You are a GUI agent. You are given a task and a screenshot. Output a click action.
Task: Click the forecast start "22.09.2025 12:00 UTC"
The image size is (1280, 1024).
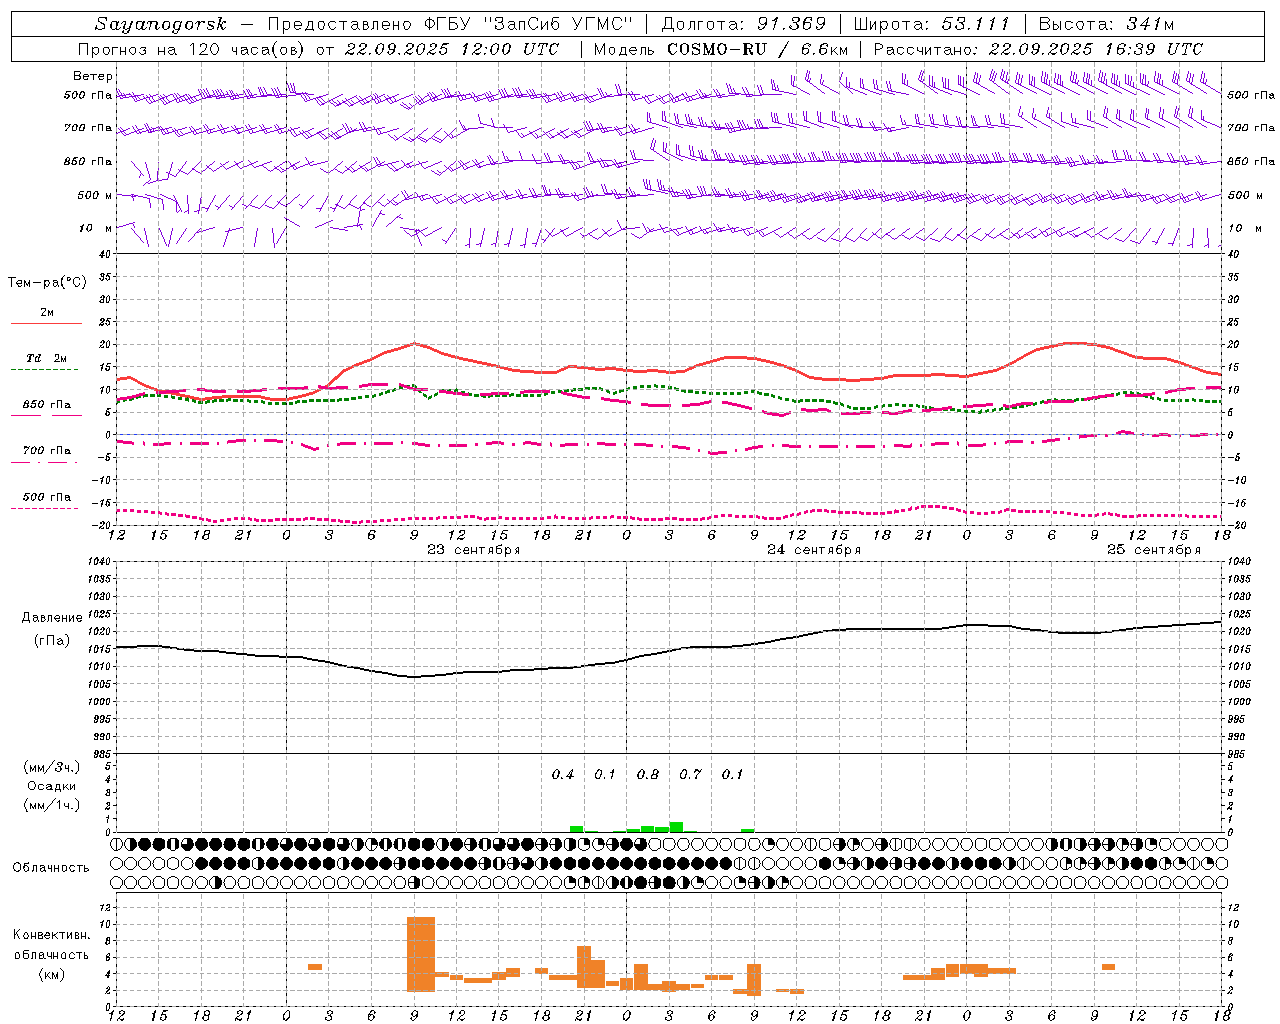pos(451,49)
